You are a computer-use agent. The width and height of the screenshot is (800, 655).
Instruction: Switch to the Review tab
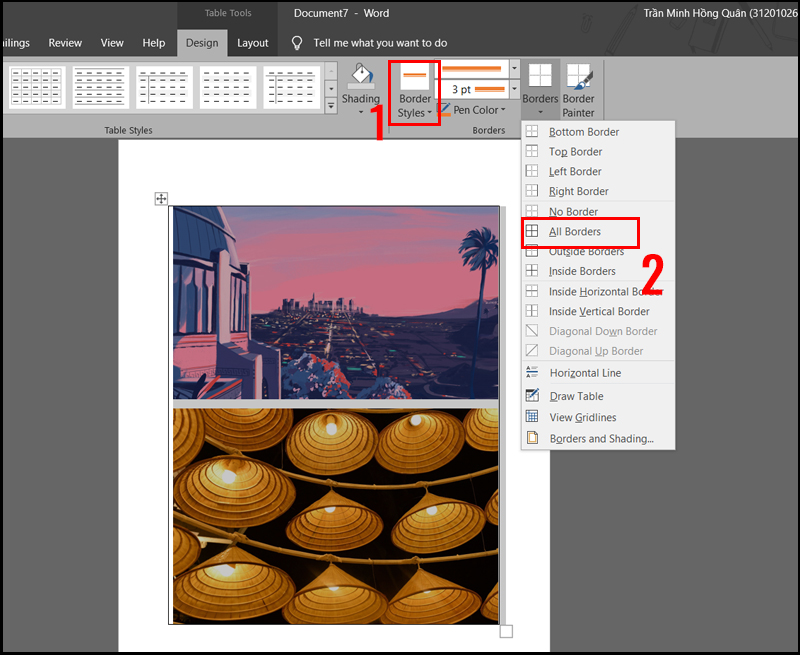[x=65, y=43]
